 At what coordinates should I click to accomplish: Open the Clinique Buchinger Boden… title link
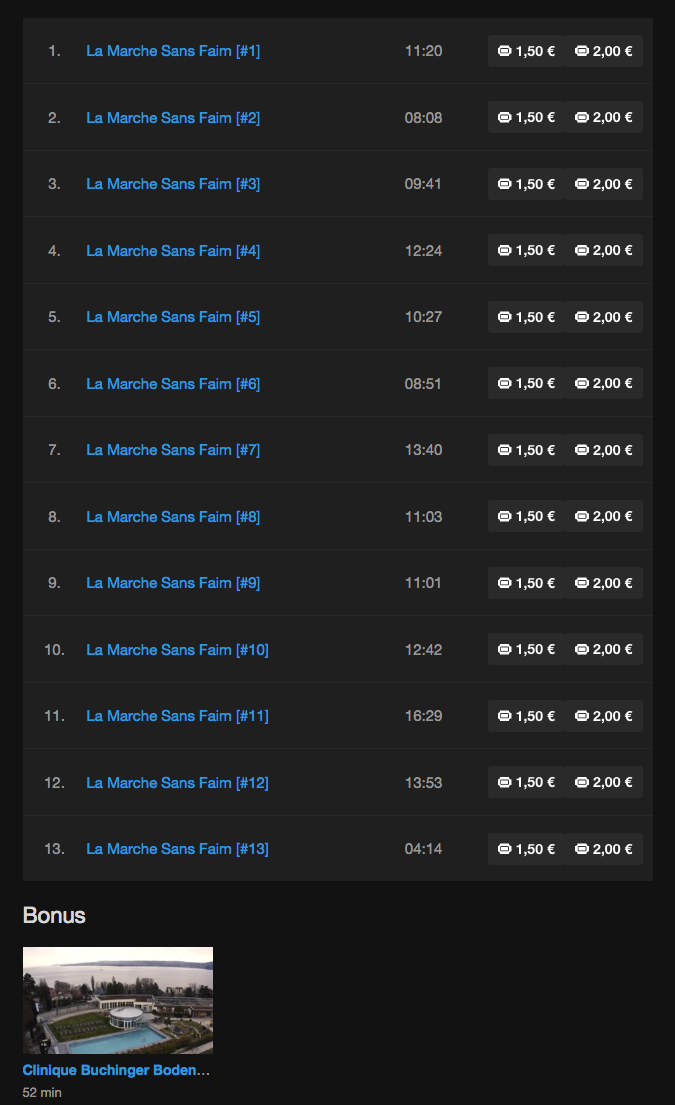pos(116,1070)
